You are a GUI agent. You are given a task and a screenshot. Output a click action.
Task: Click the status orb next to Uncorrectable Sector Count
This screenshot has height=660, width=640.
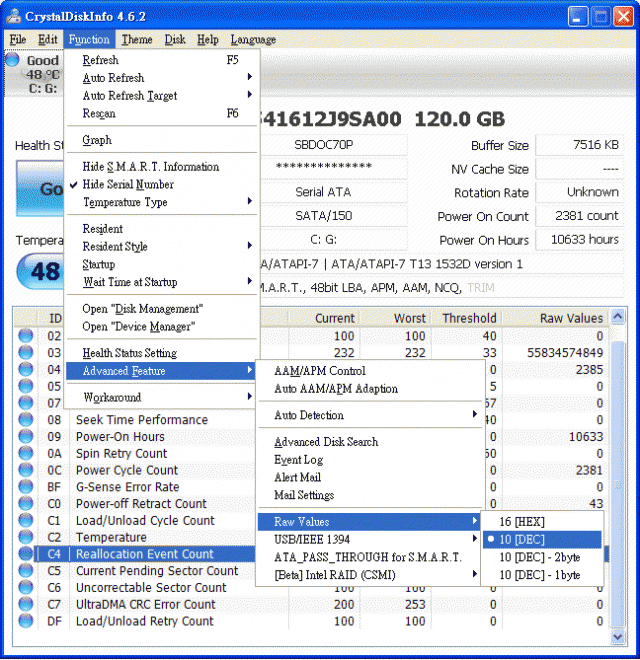tap(26, 588)
